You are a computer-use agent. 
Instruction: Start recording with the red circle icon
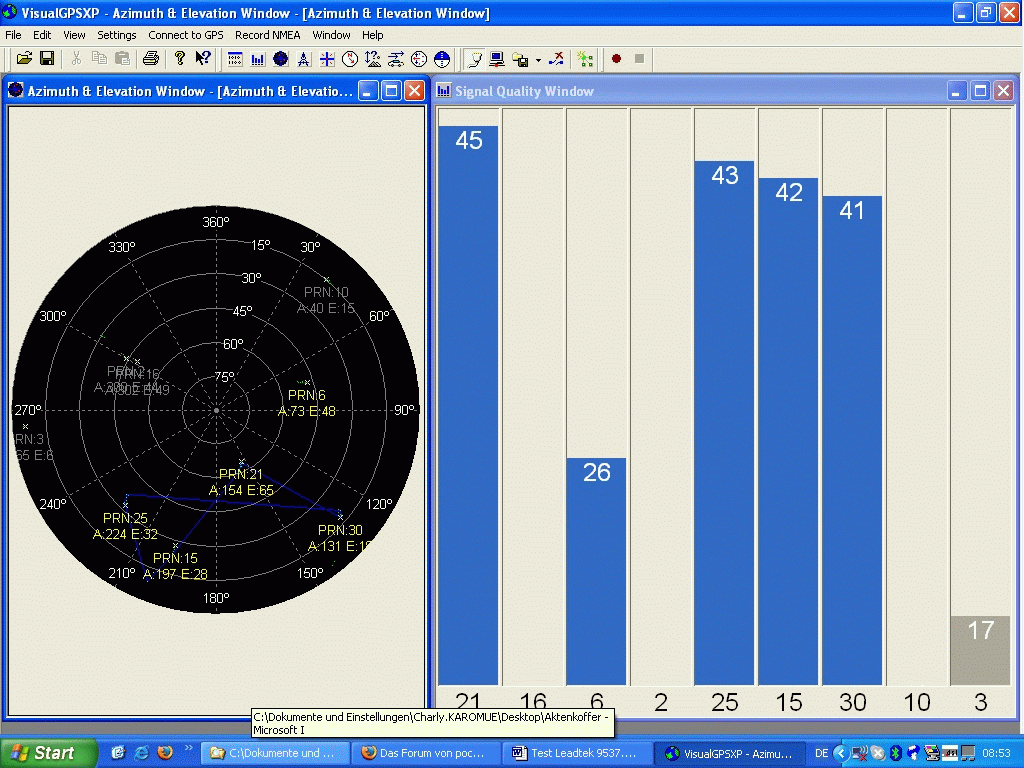tap(616, 59)
